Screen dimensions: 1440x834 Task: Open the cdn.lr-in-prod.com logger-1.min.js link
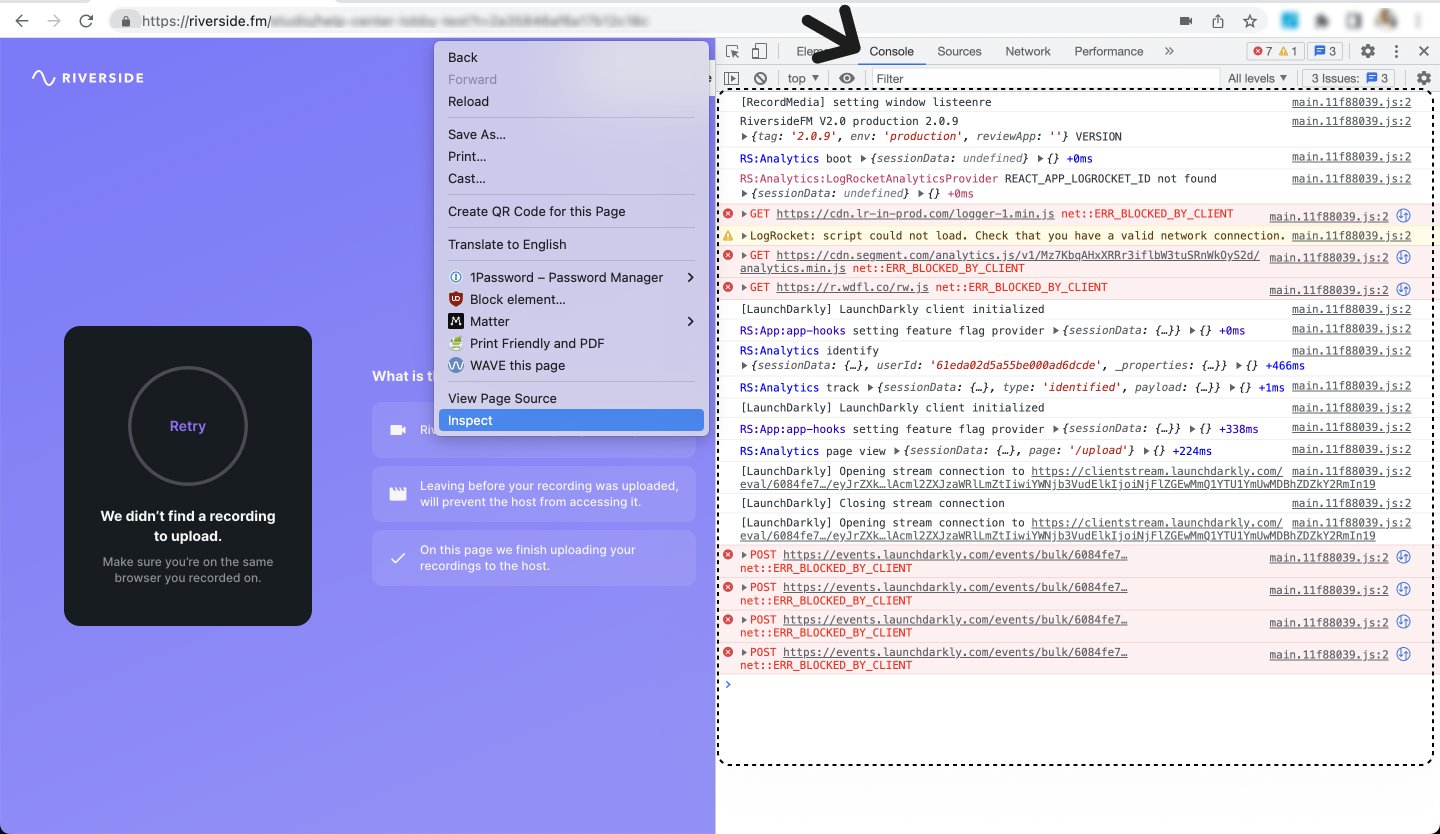coord(915,214)
